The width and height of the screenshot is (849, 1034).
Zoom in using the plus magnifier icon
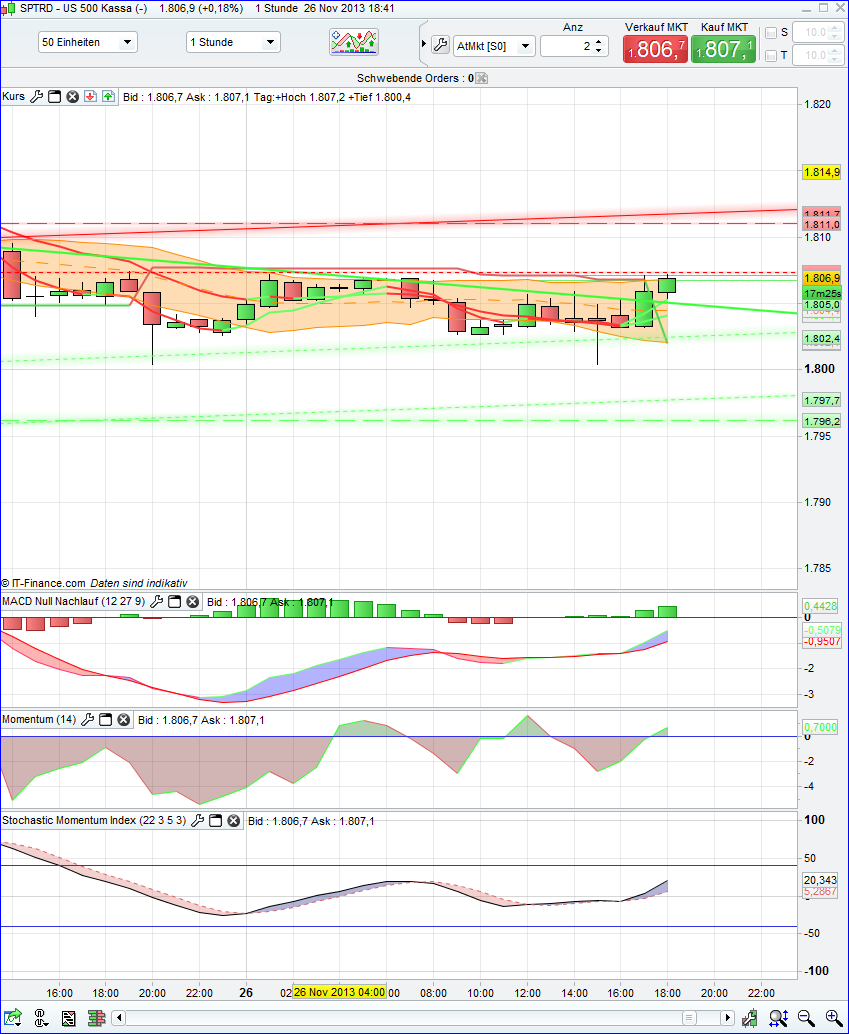(x=832, y=1018)
